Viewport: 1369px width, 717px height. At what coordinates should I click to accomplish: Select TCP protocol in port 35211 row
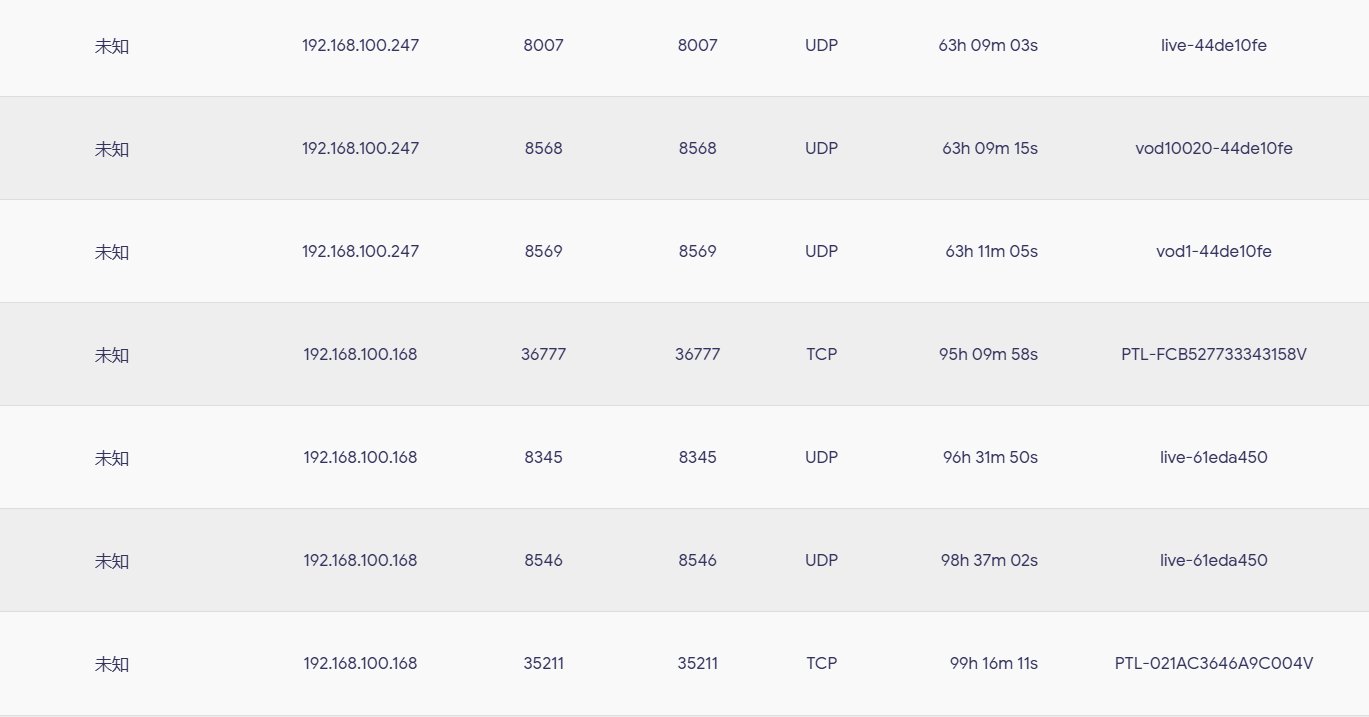pyautogui.click(x=821, y=663)
